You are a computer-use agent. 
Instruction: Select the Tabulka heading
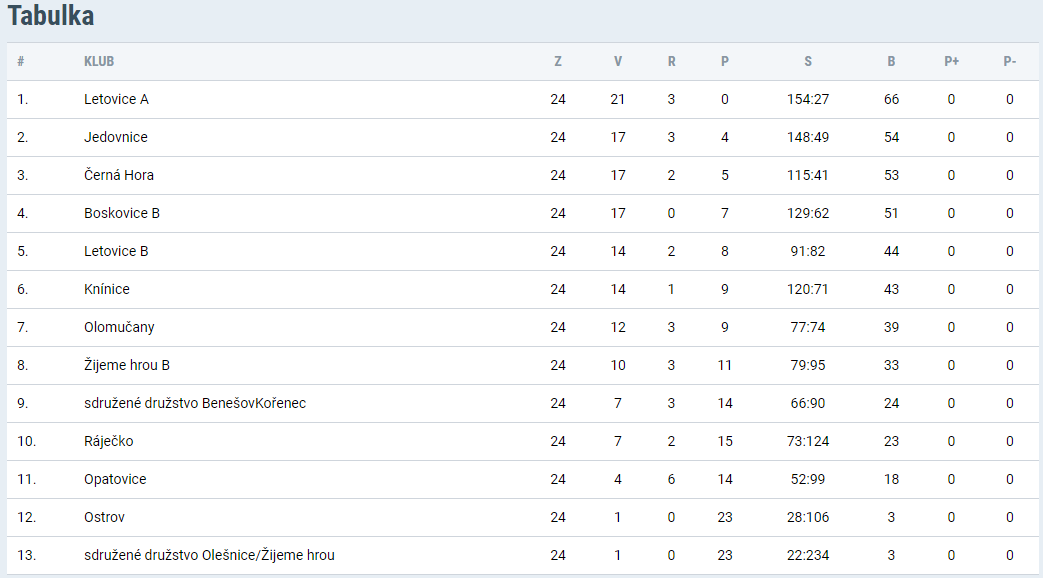(x=51, y=15)
